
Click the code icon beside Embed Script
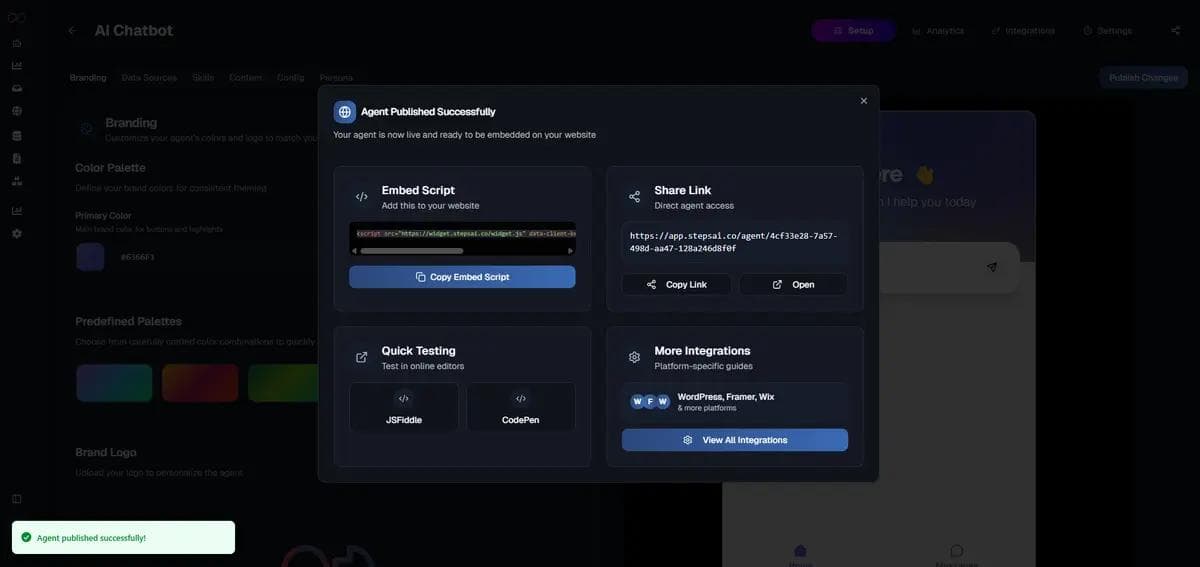point(361,197)
